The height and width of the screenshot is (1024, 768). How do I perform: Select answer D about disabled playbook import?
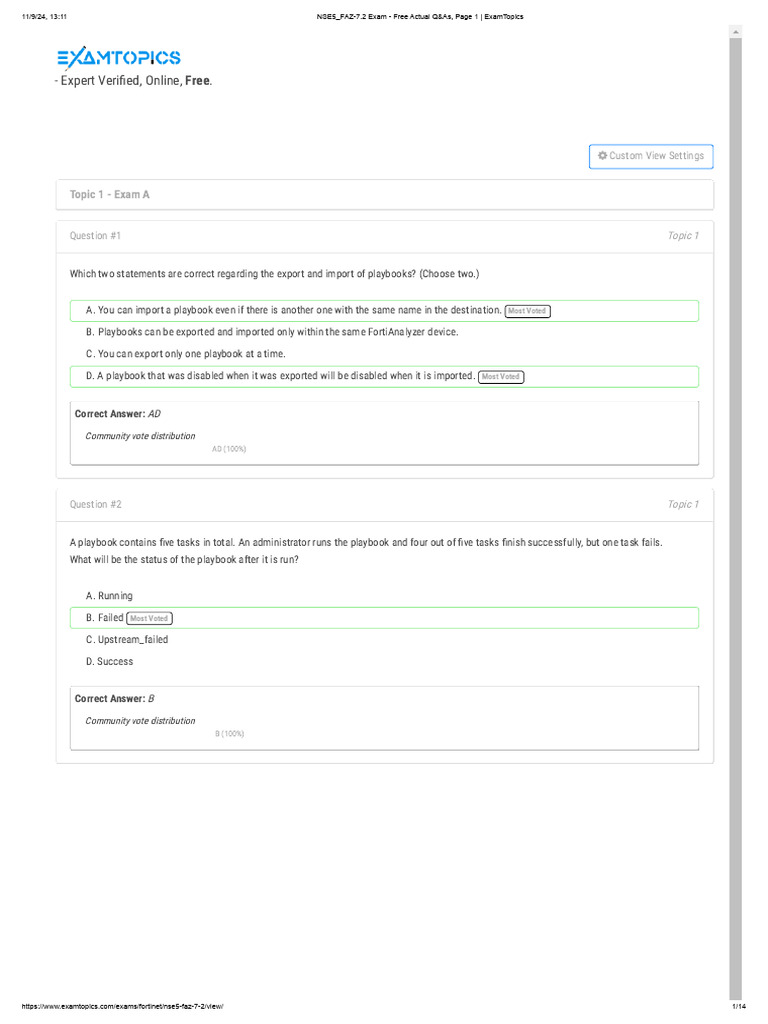[x=384, y=377]
